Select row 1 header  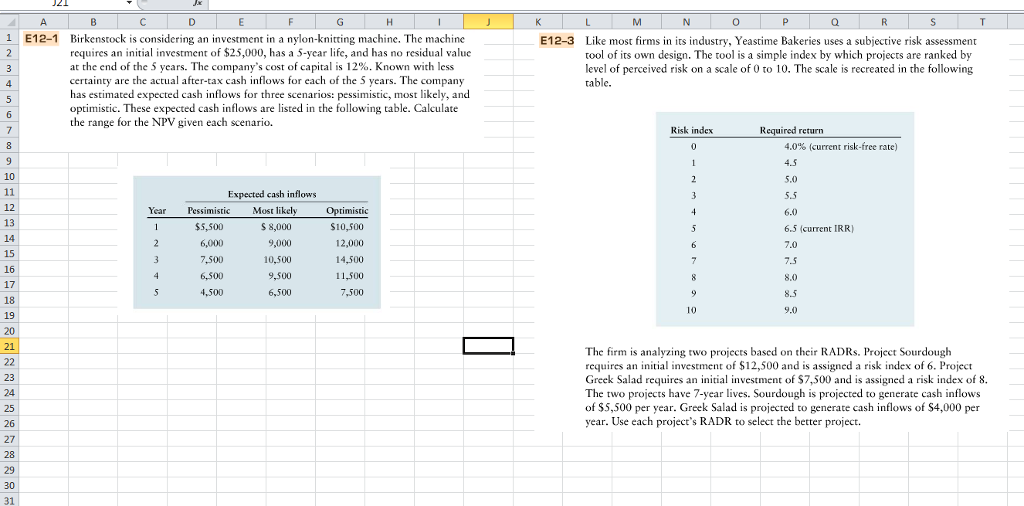pos(9,39)
